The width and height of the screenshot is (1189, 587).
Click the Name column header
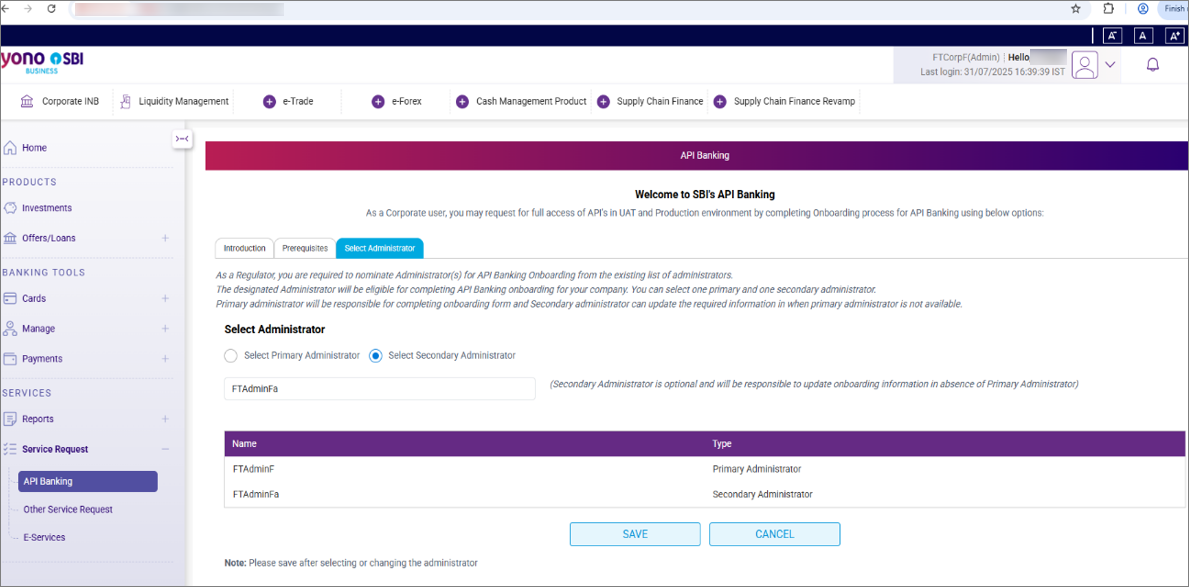pyautogui.click(x=244, y=444)
